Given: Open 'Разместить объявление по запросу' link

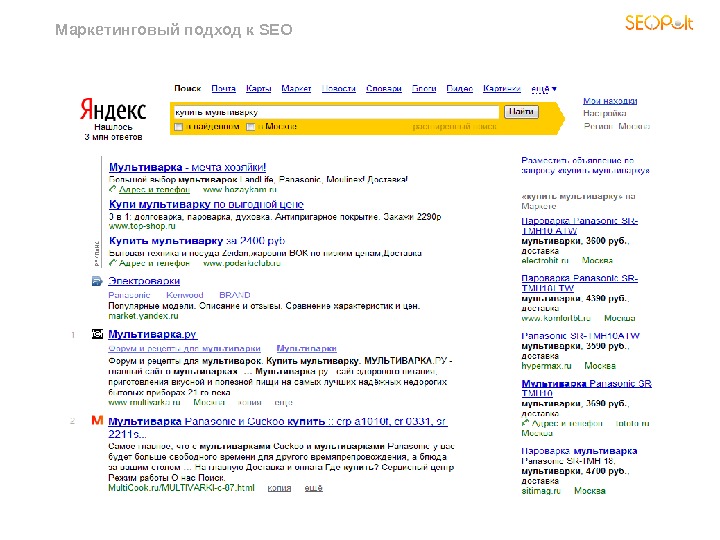Looking at the screenshot, I should (x=585, y=165).
